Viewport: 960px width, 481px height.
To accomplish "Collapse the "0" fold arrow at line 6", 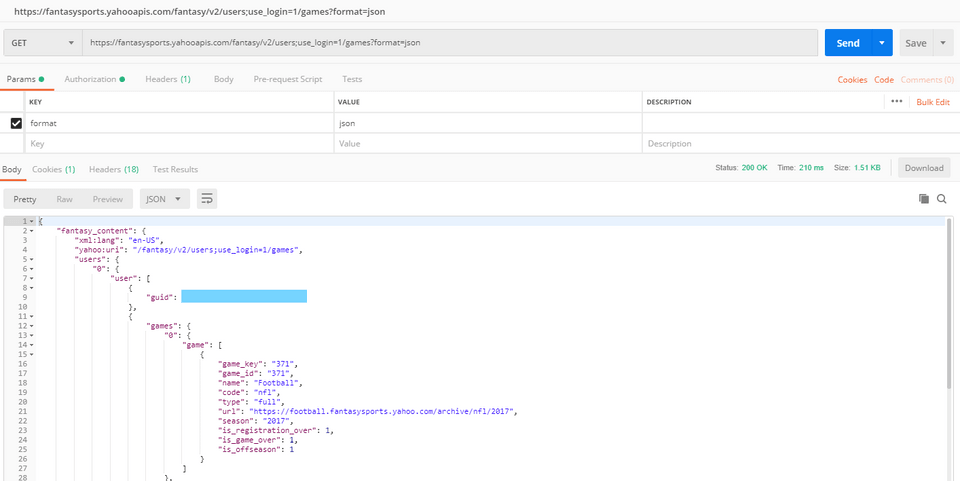I will (x=31, y=269).
